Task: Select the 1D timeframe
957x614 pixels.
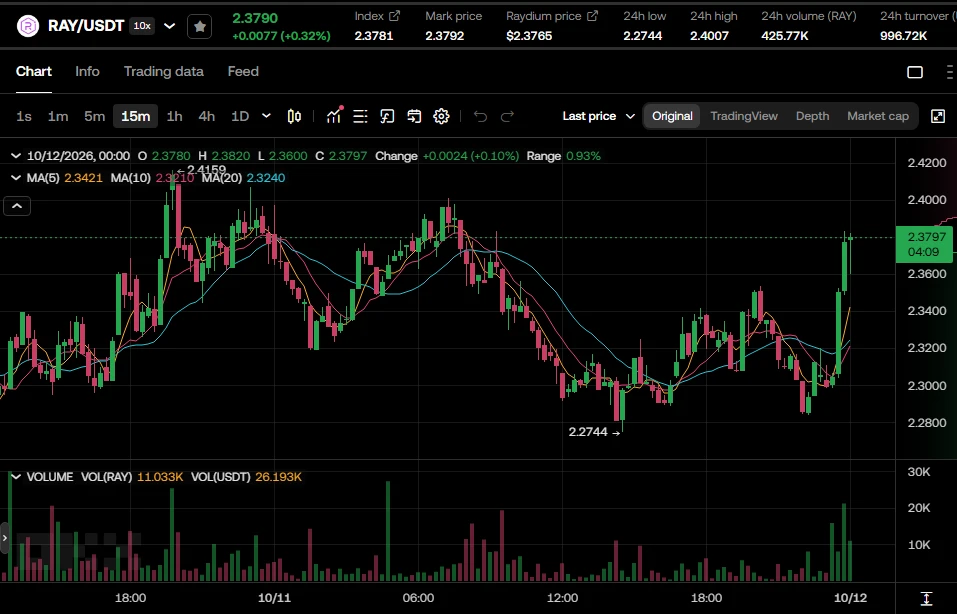Action: point(240,116)
